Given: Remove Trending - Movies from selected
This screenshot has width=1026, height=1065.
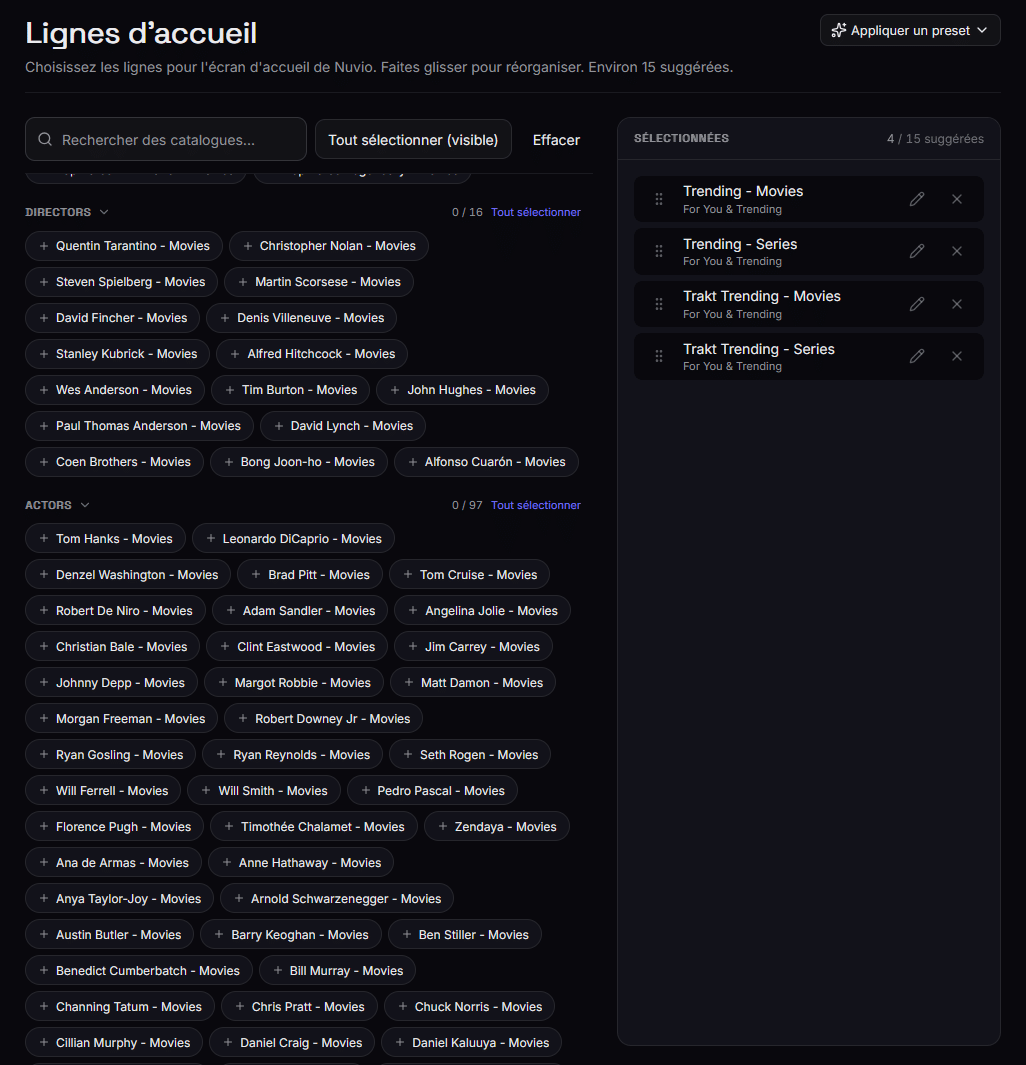Looking at the screenshot, I should point(957,199).
